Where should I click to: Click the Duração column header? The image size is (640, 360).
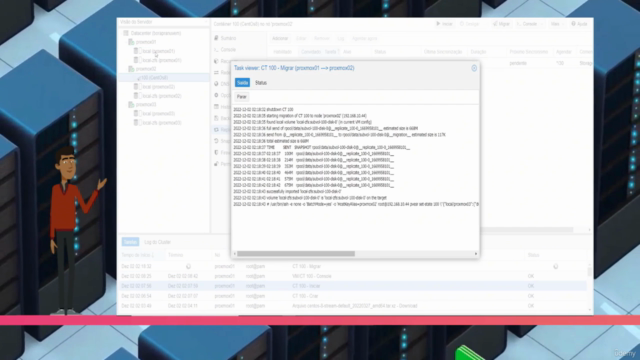(478, 52)
